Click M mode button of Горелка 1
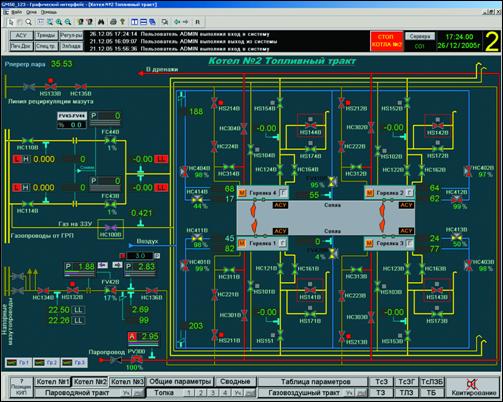This screenshot has height=402, width=503. coord(242,244)
